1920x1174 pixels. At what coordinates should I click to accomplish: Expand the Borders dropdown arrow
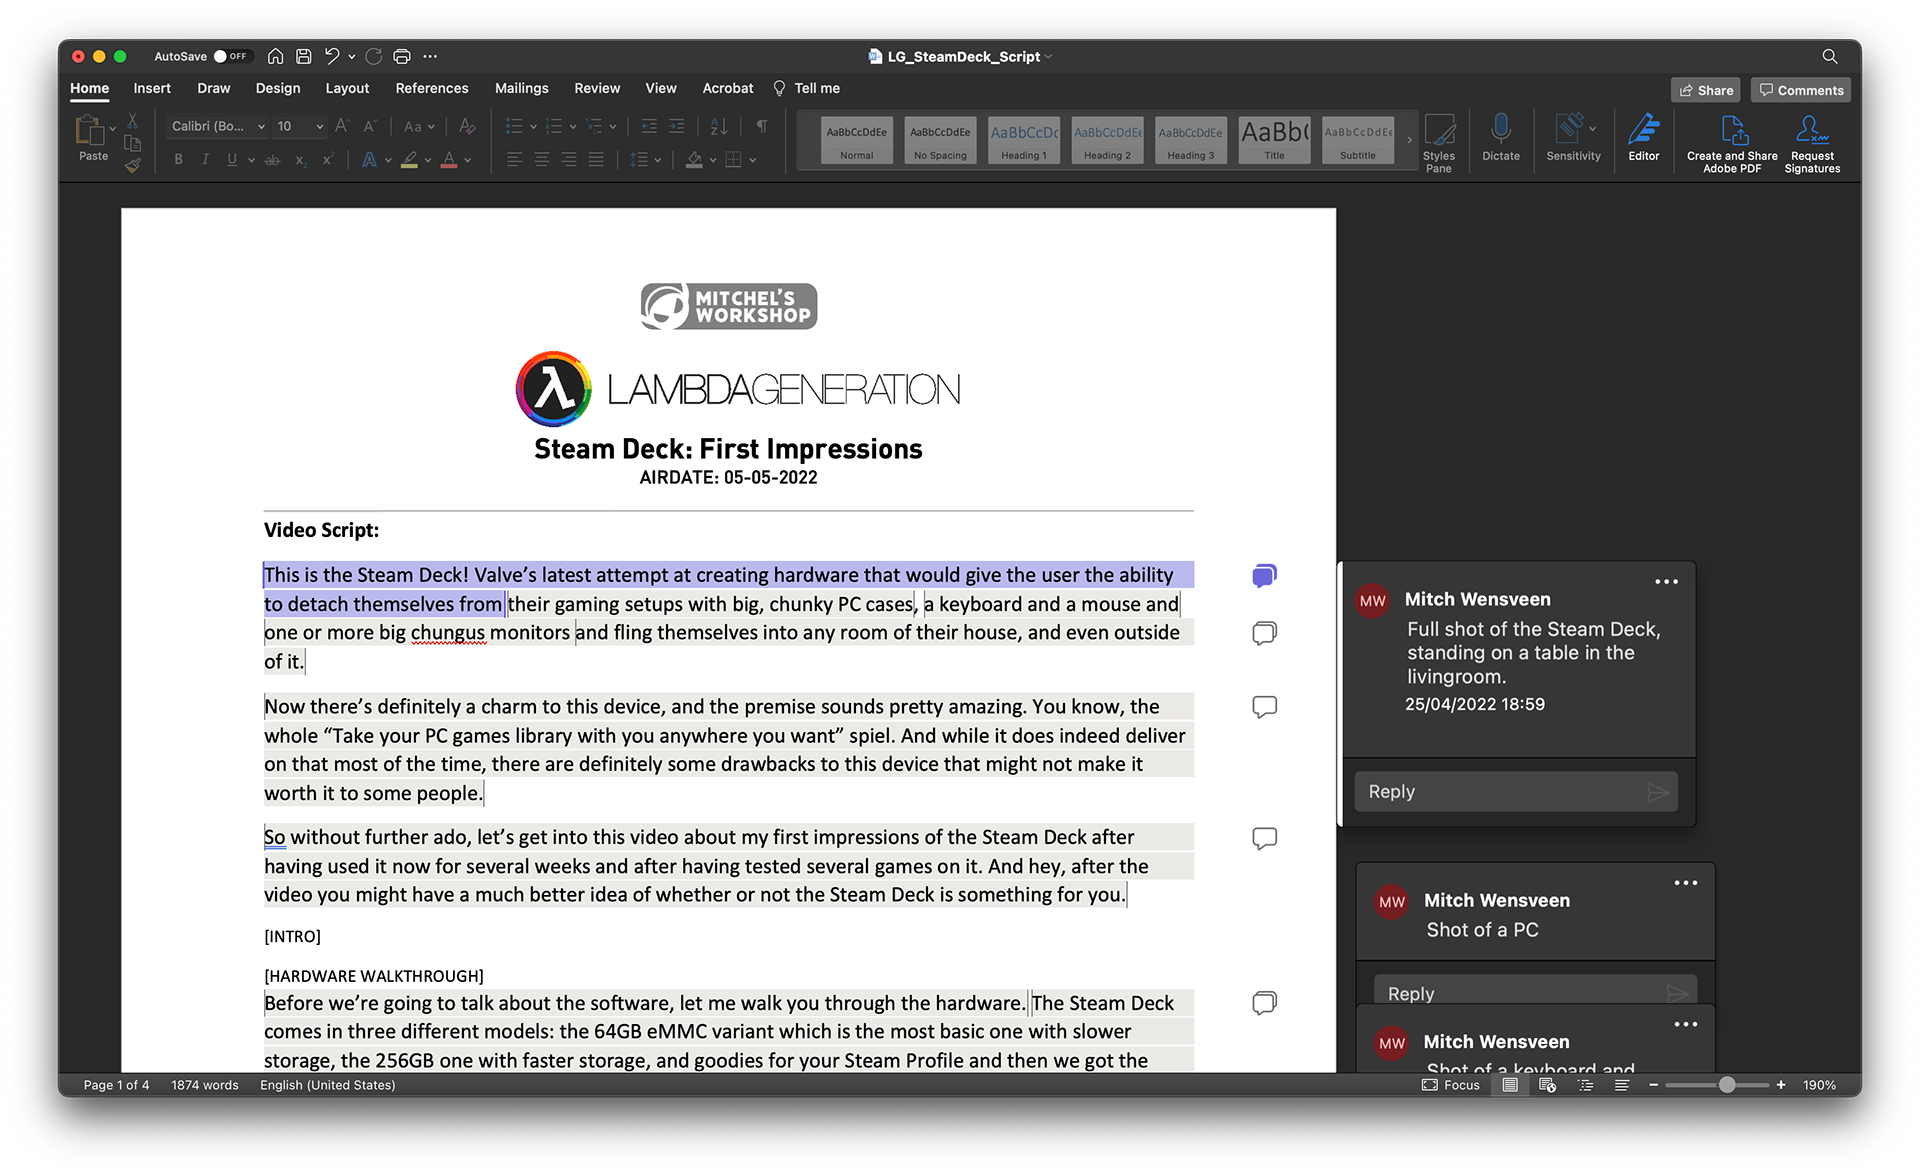pyautogui.click(x=753, y=160)
